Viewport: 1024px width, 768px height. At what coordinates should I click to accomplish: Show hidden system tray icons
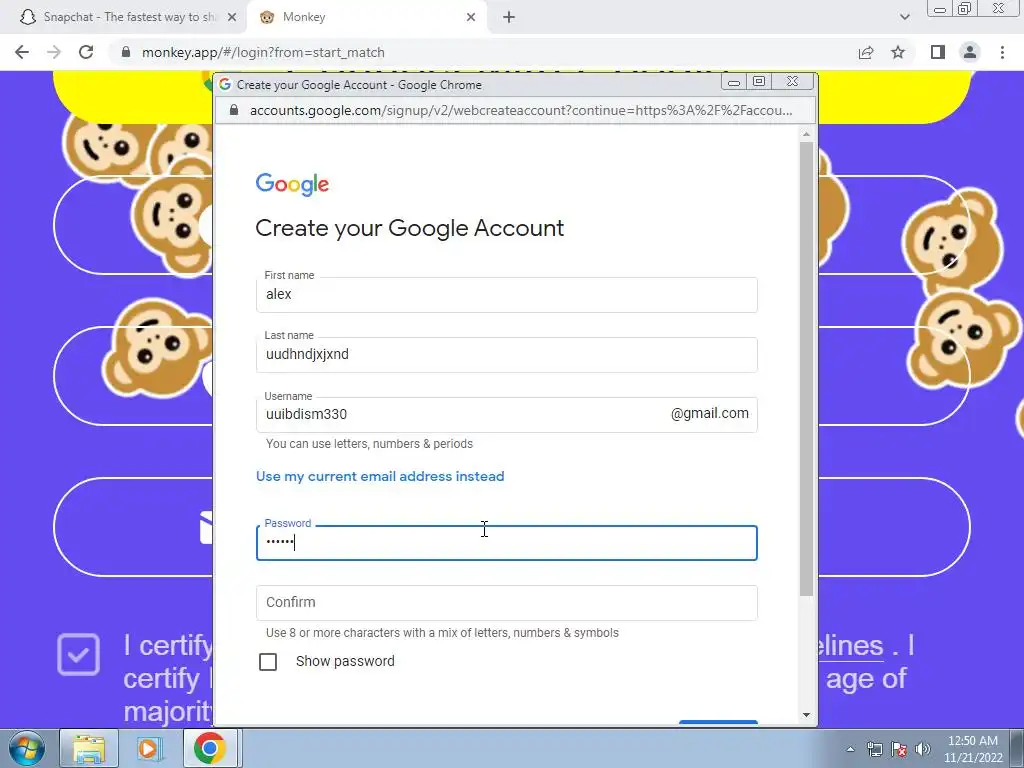coord(850,750)
